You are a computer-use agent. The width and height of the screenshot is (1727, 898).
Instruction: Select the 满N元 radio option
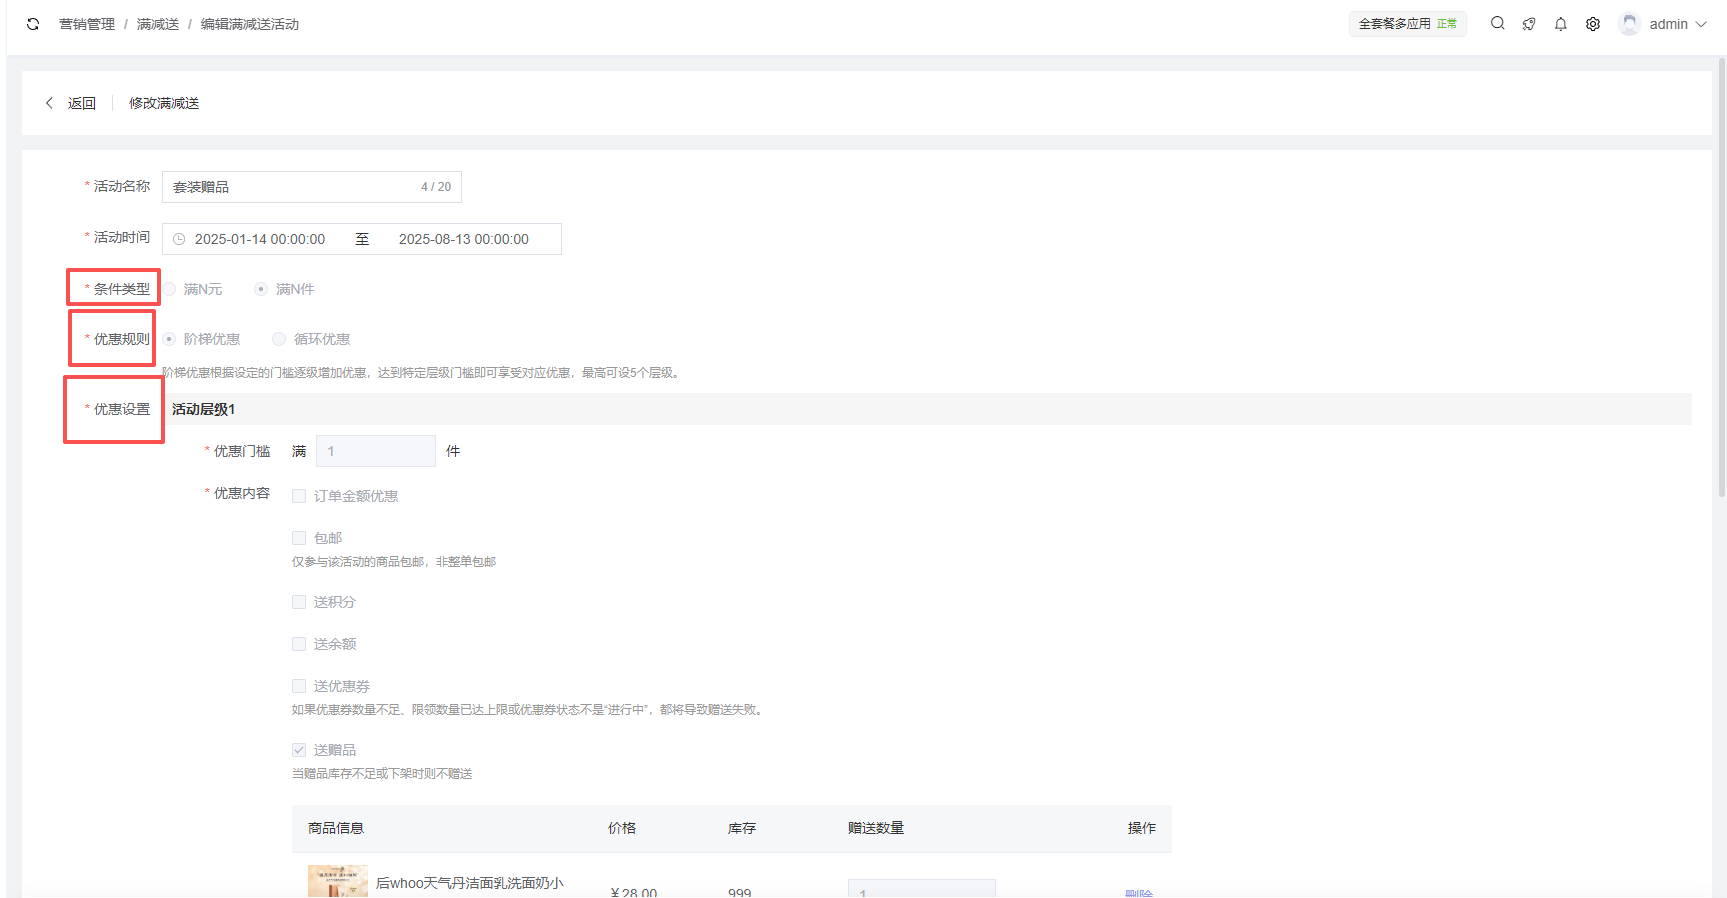(170, 289)
